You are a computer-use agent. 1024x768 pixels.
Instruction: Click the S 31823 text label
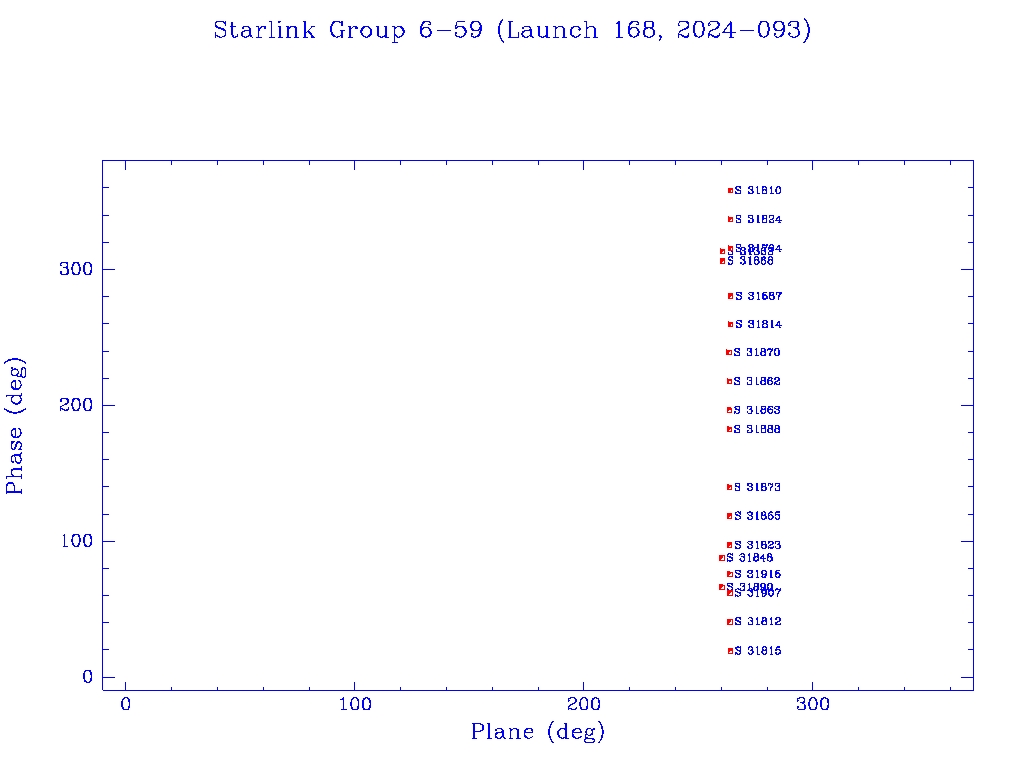click(x=758, y=545)
